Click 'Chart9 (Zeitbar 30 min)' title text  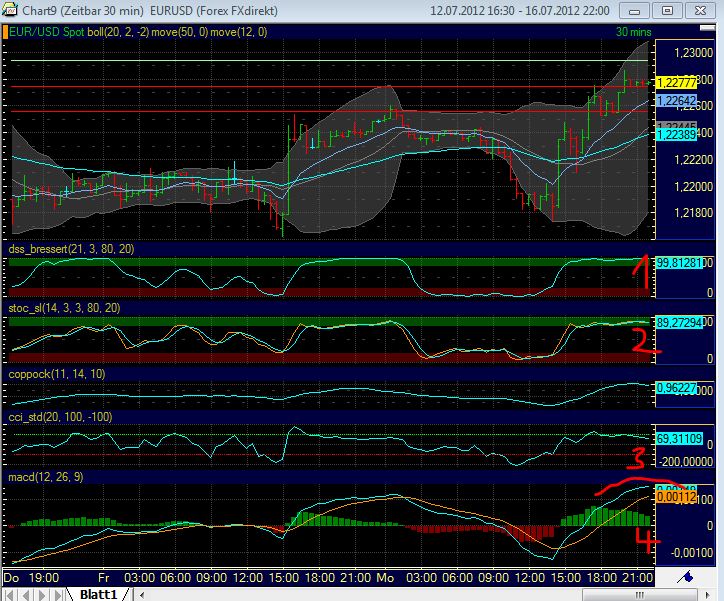[x=83, y=10]
